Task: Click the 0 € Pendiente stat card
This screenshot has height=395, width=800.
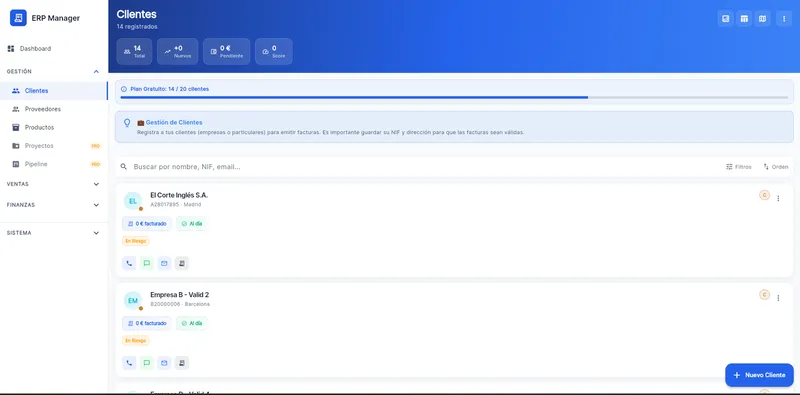Action: point(227,52)
